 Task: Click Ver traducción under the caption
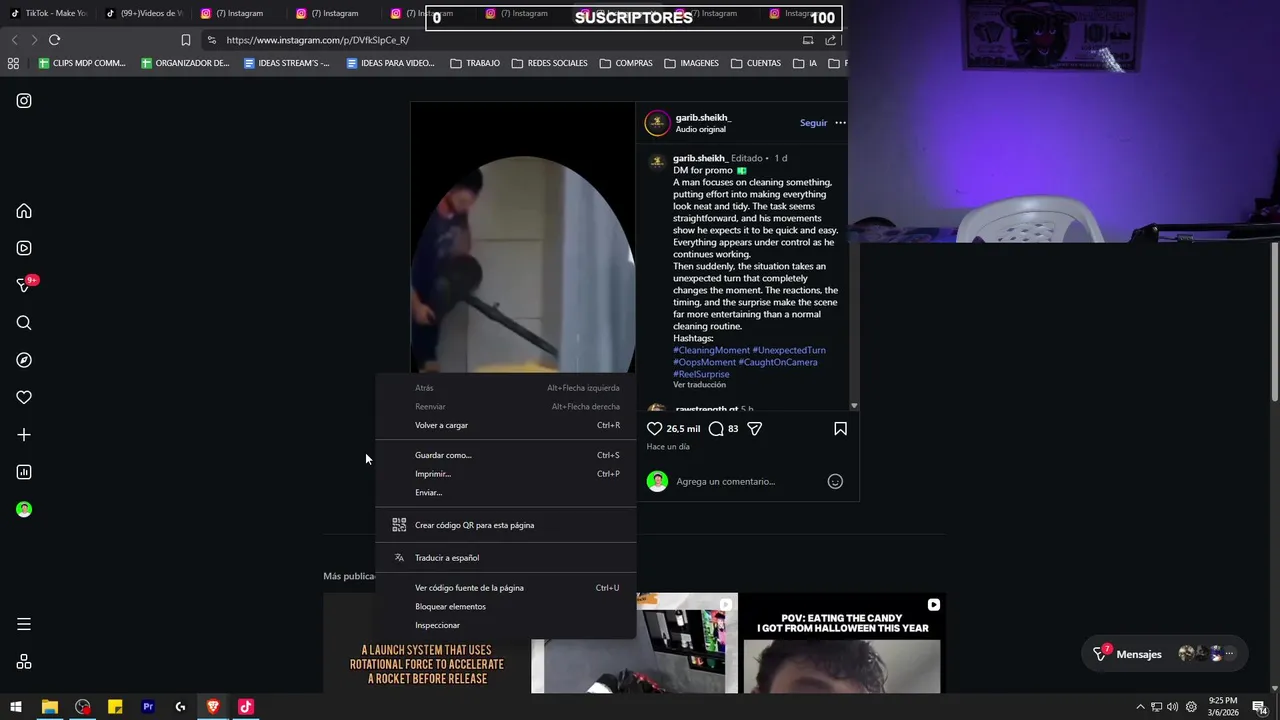click(699, 385)
